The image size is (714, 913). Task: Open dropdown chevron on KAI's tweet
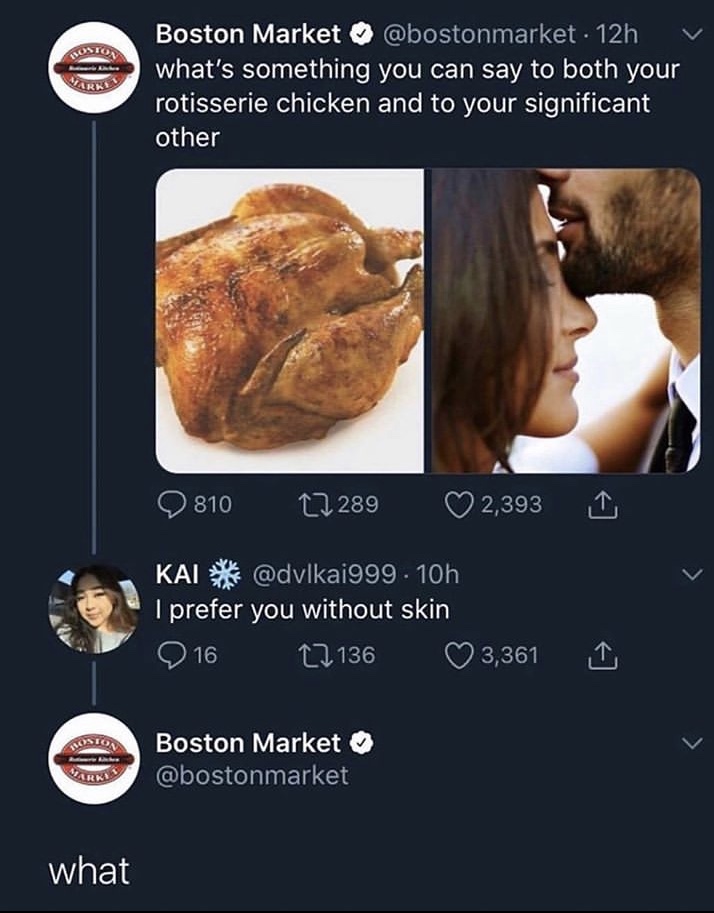[690, 575]
